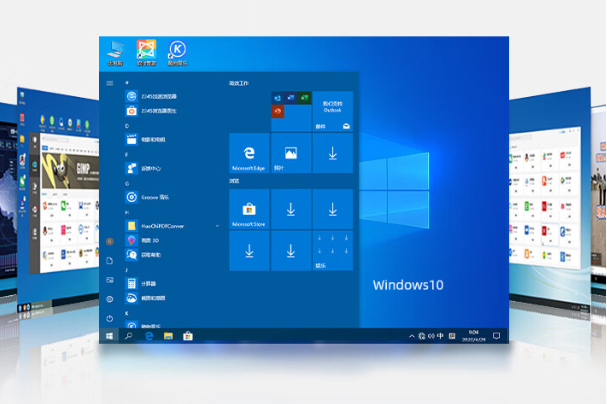Open Settings gear in Start sidebar

tap(109, 299)
